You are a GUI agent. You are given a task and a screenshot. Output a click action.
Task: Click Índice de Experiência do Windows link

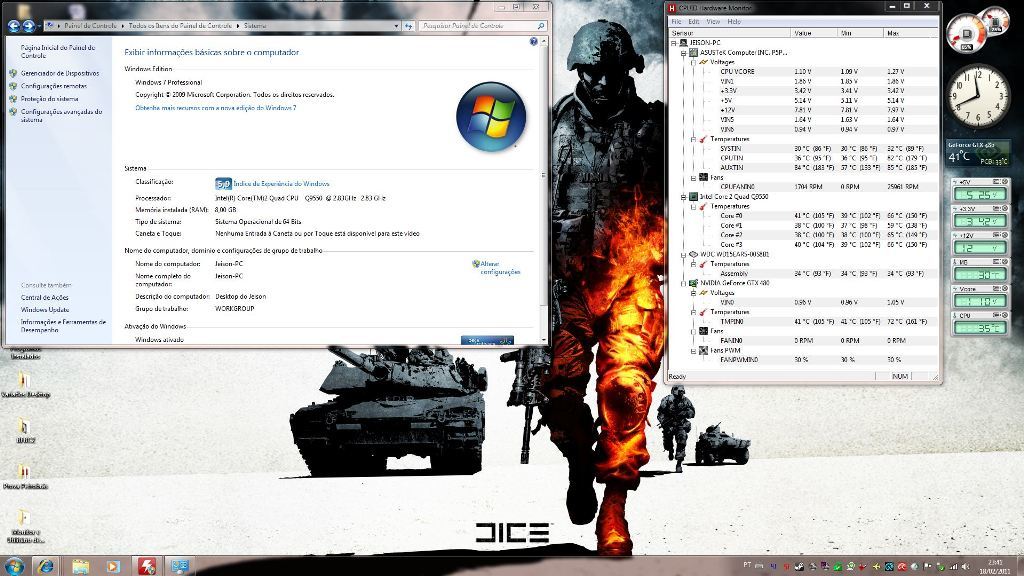pyautogui.click(x=281, y=184)
